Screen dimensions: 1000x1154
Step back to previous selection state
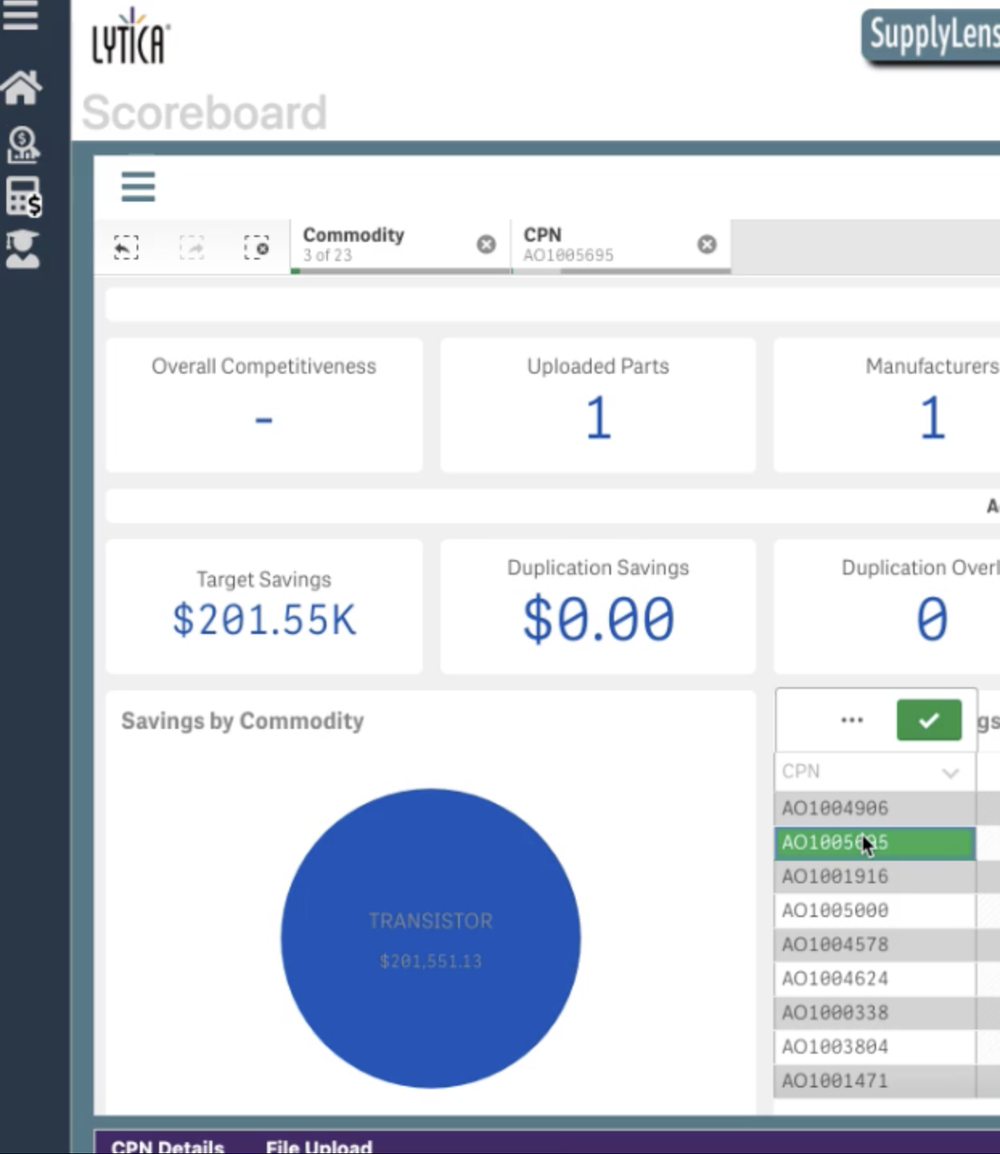pyautogui.click(x=126, y=247)
